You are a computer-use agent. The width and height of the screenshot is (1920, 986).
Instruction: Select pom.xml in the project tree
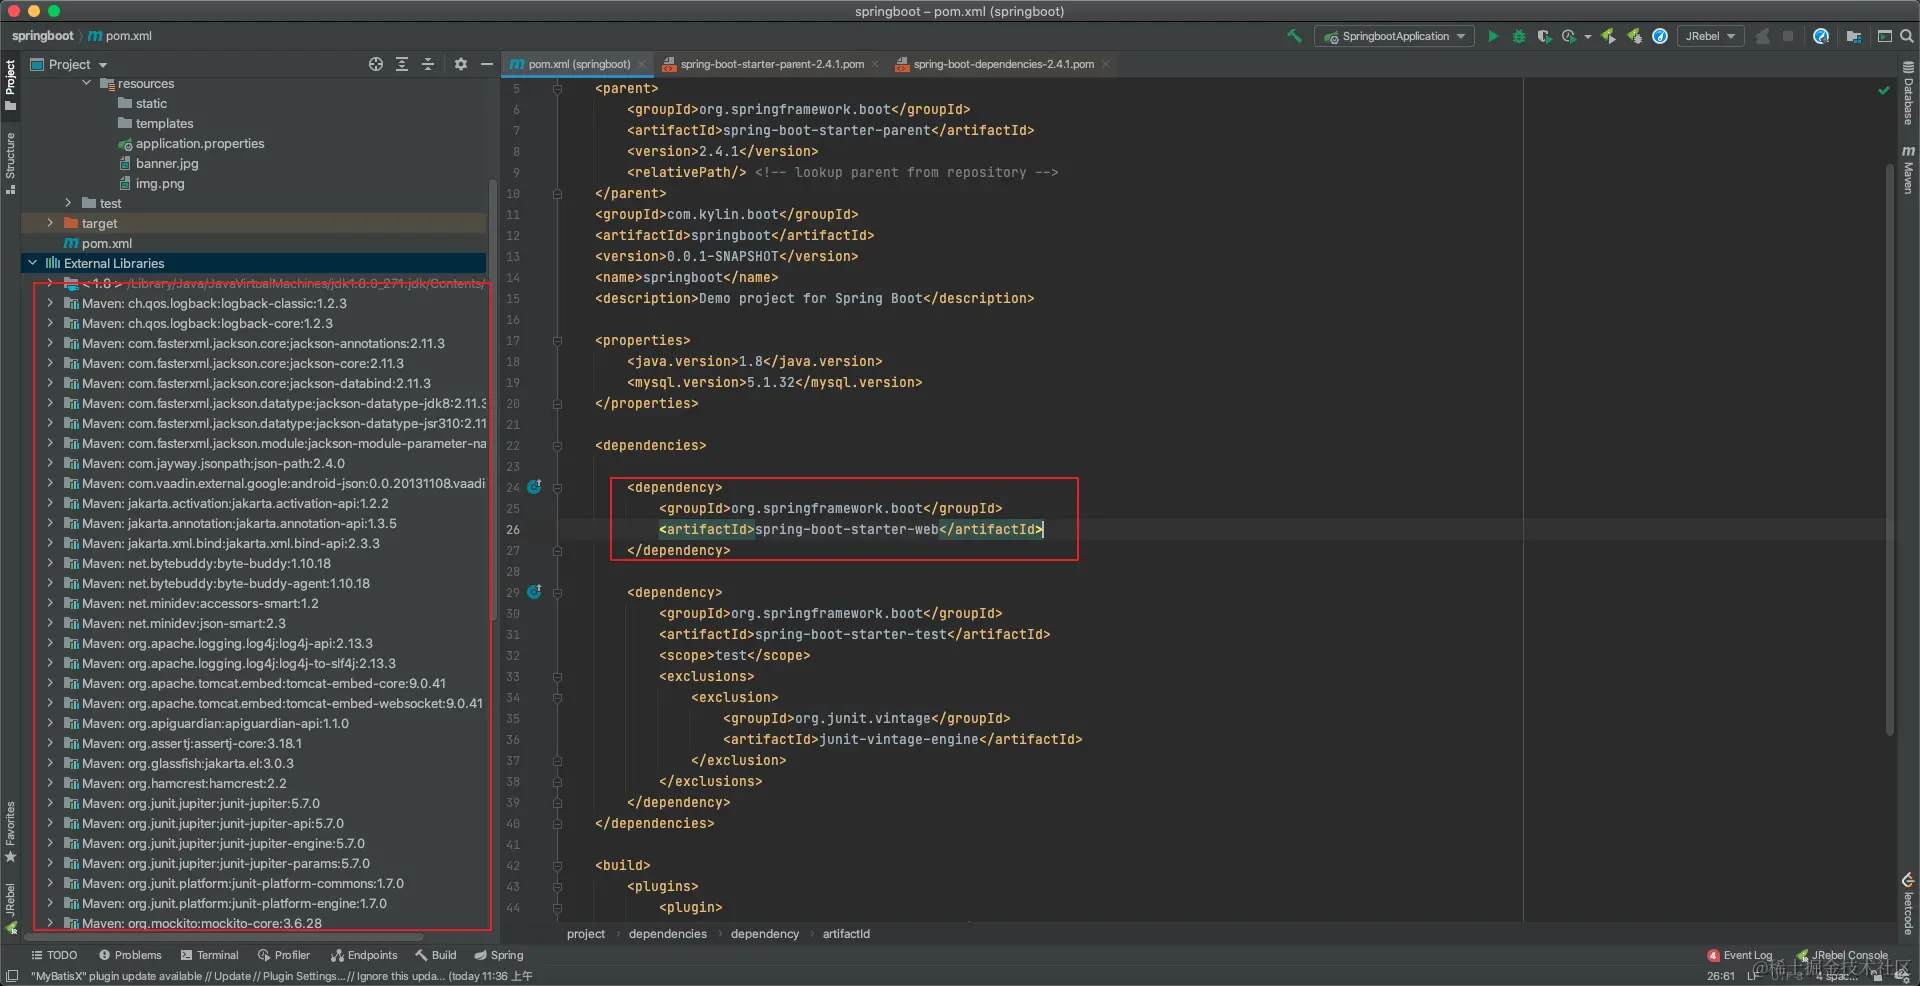click(98, 244)
